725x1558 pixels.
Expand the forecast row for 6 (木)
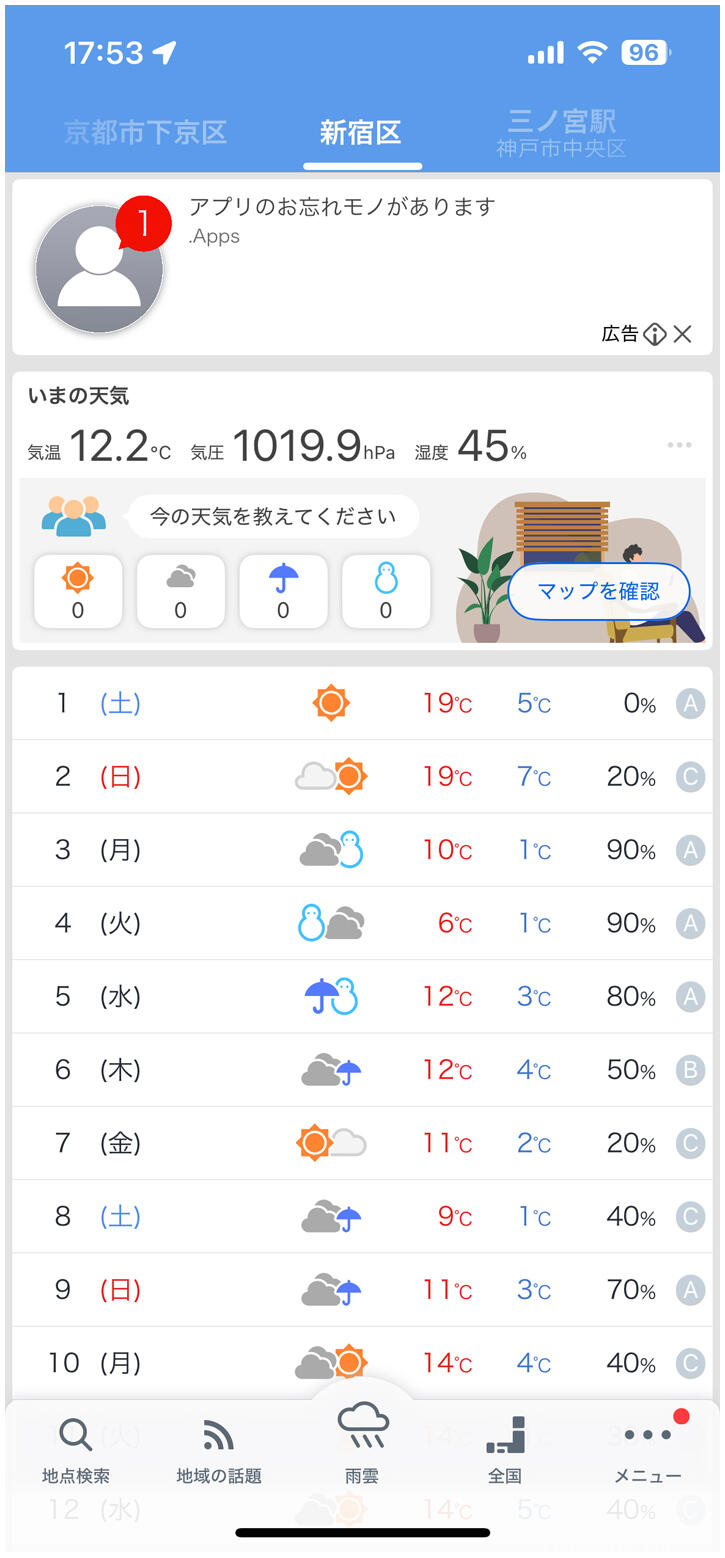tap(362, 1070)
